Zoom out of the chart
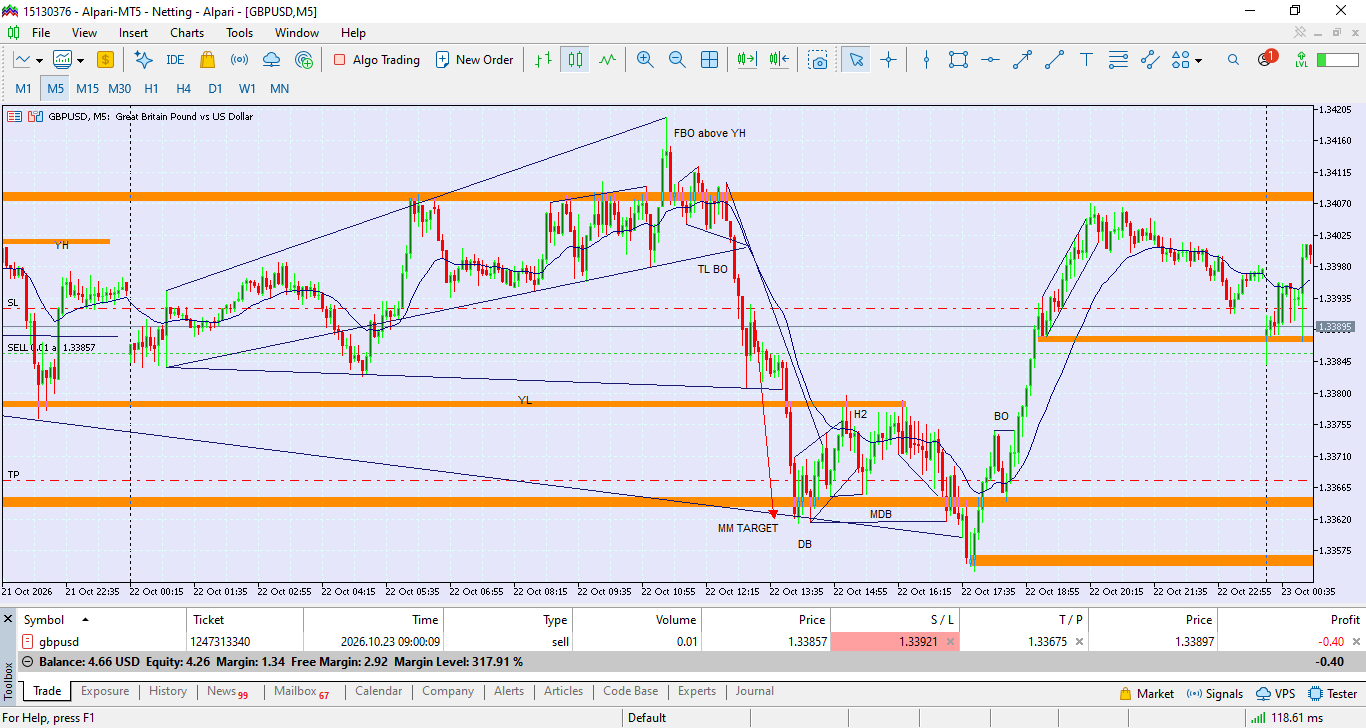This screenshot has width=1366, height=728. coord(677,60)
